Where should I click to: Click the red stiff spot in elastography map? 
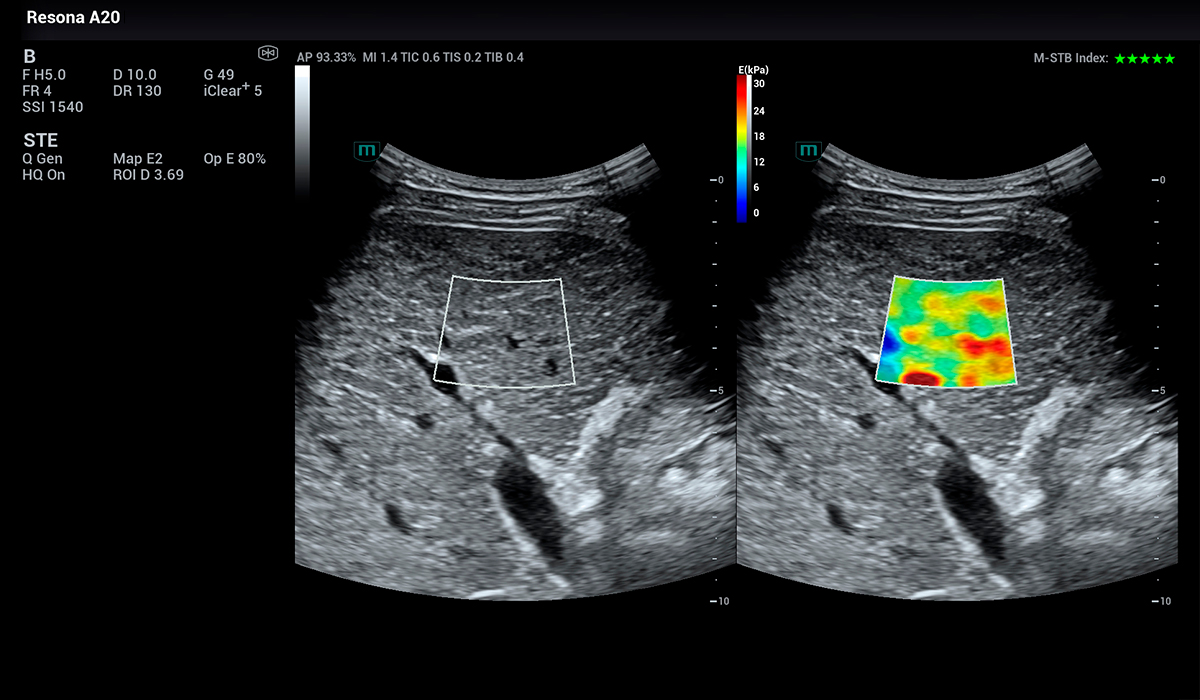coord(921,377)
